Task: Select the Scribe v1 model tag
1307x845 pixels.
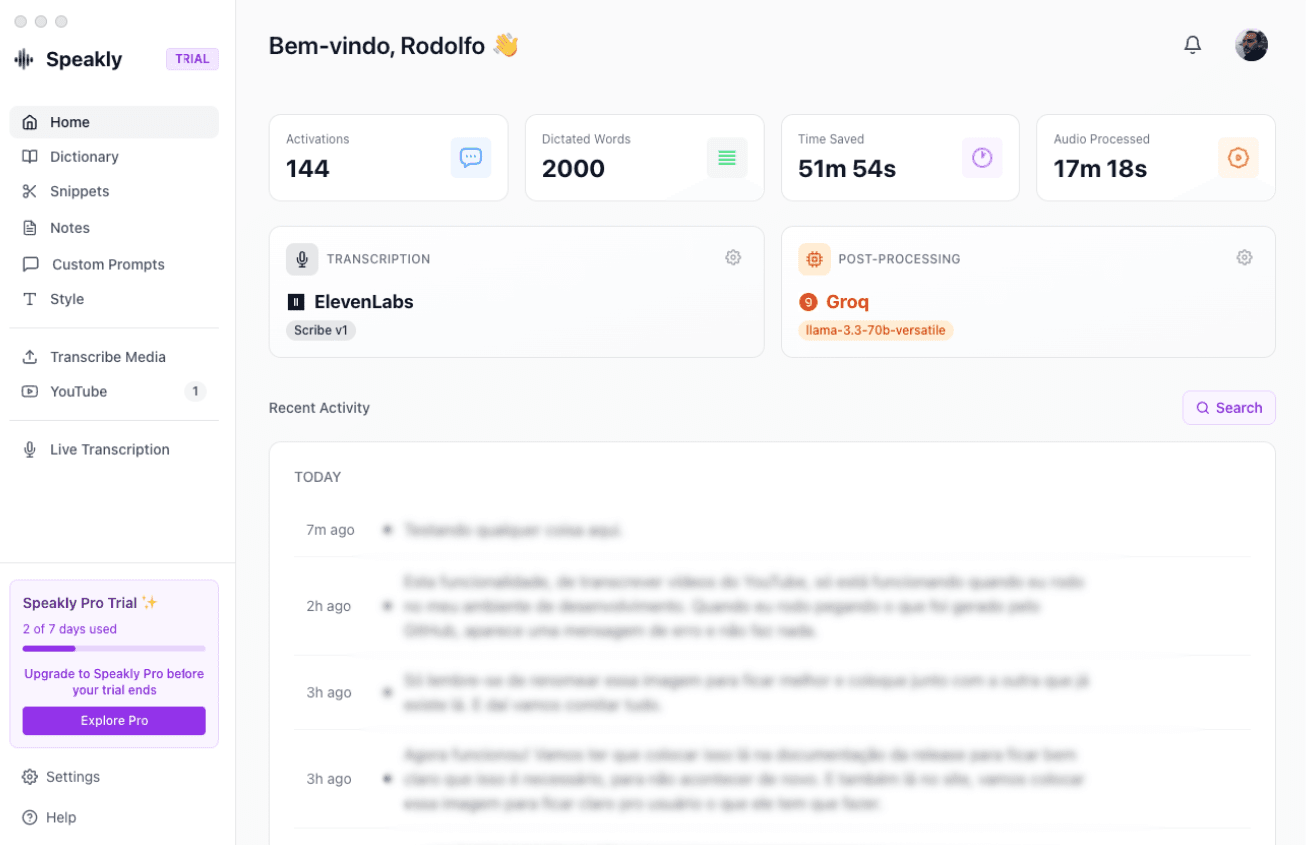Action: pyautogui.click(x=321, y=329)
